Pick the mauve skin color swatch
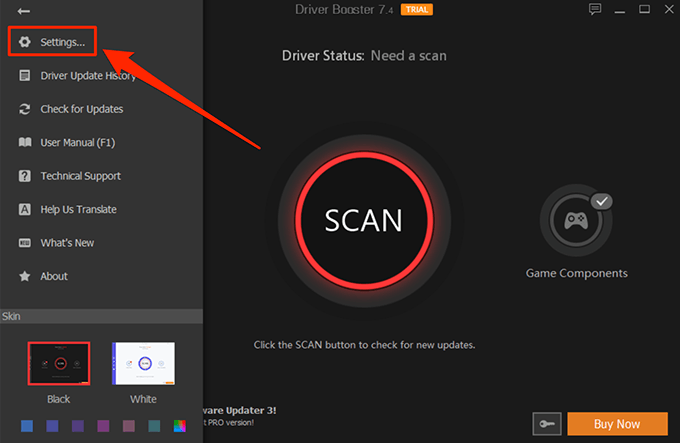The width and height of the screenshot is (680, 443). (129, 426)
